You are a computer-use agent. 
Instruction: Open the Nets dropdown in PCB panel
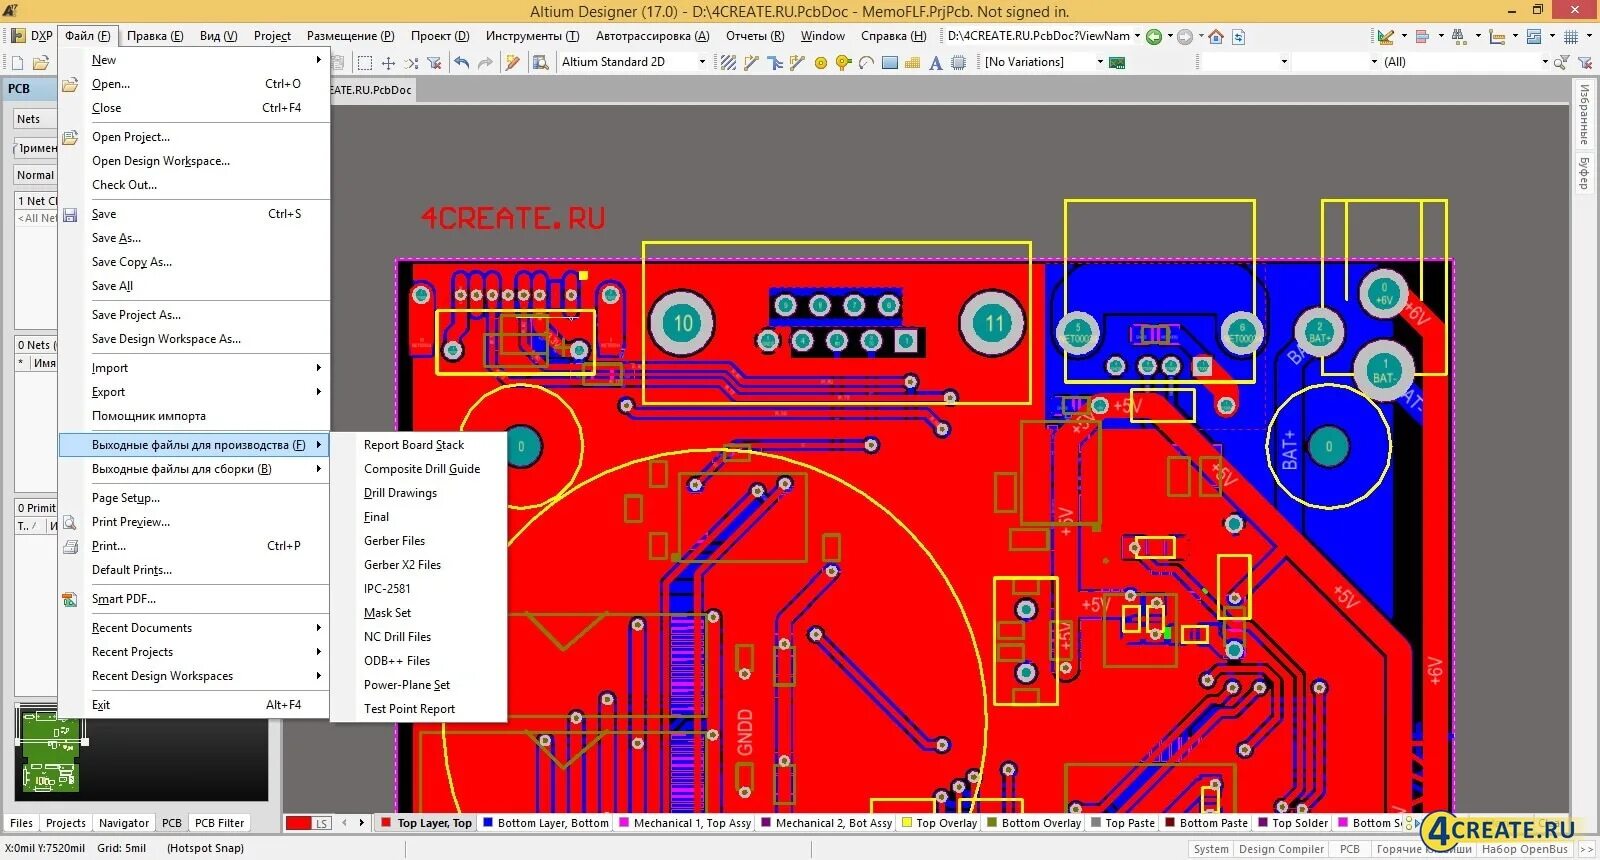pyautogui.click(x=35, y=119)
